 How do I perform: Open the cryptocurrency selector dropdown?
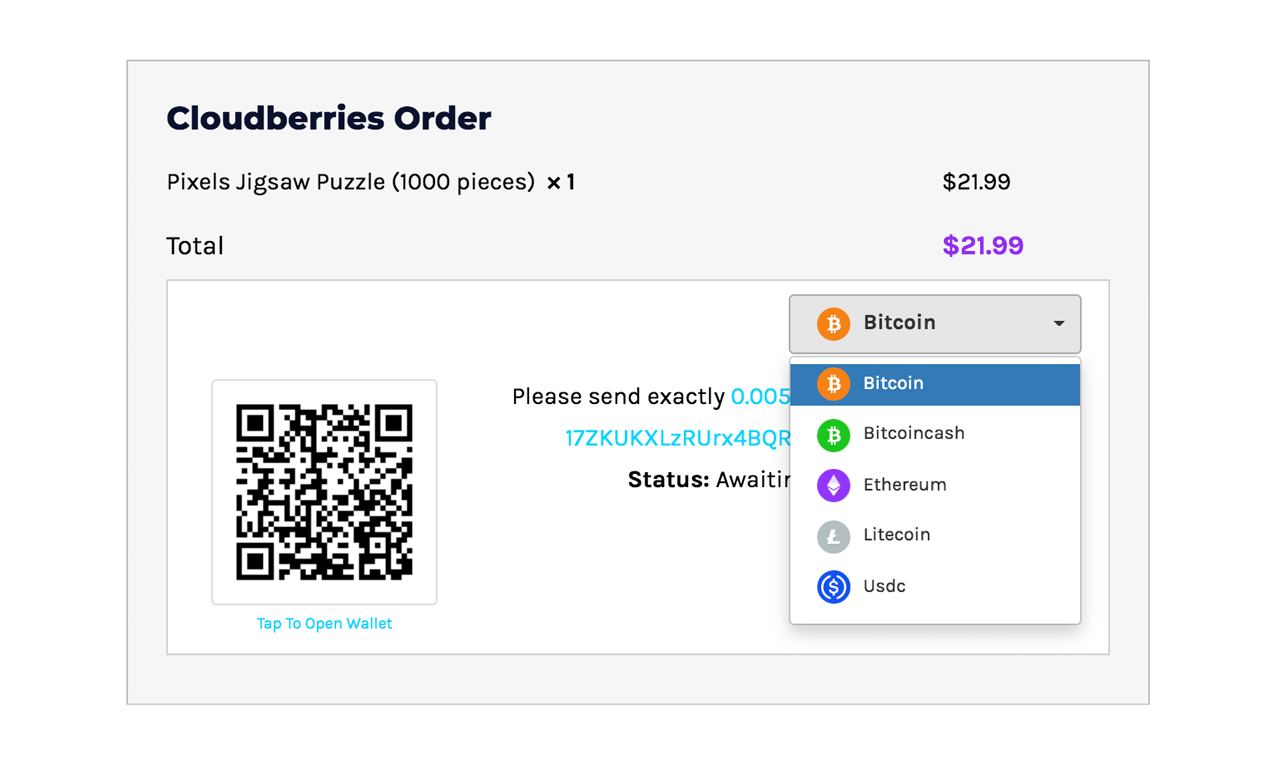935,323
